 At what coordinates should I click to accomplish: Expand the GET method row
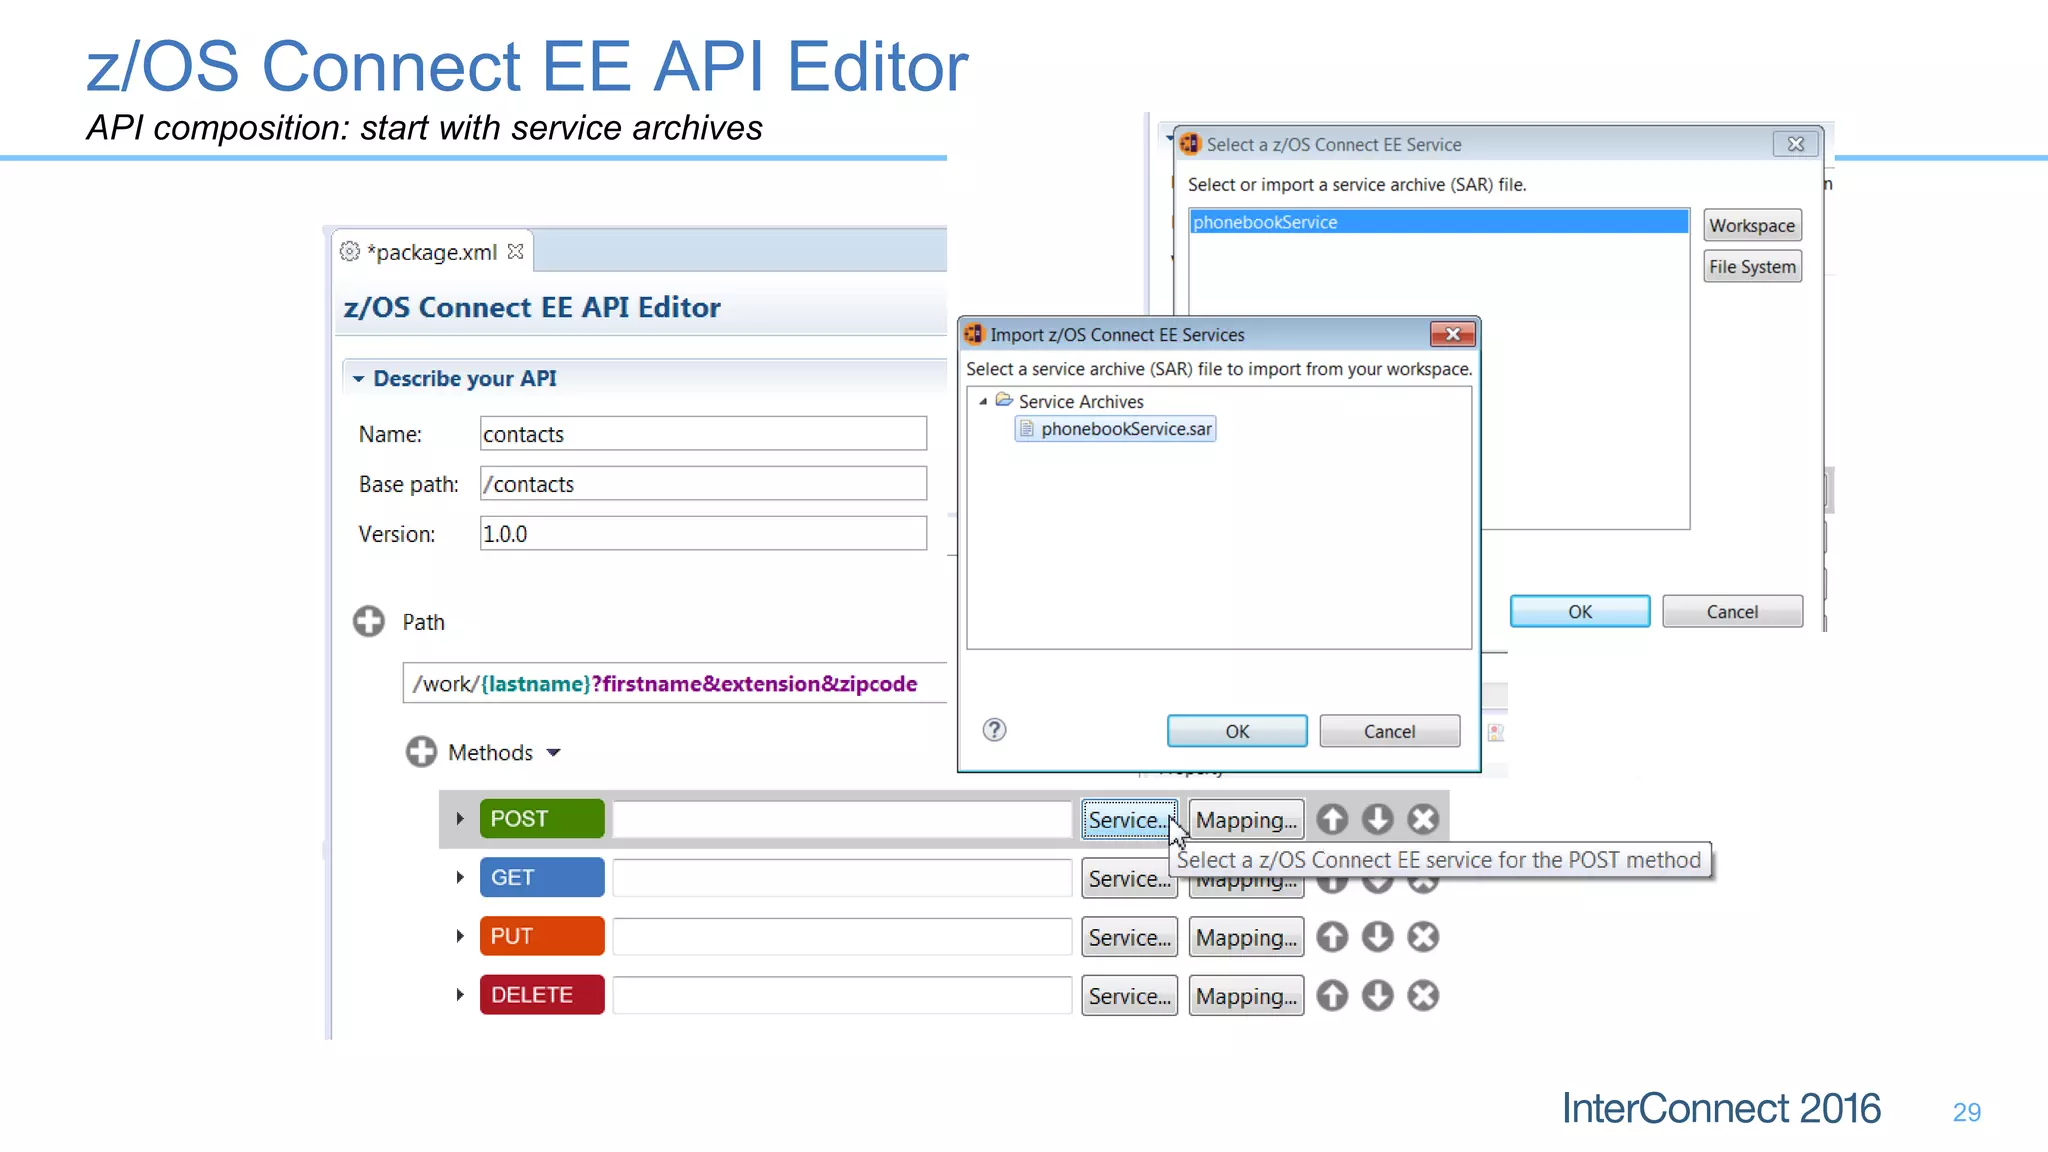tap(460, 878)
